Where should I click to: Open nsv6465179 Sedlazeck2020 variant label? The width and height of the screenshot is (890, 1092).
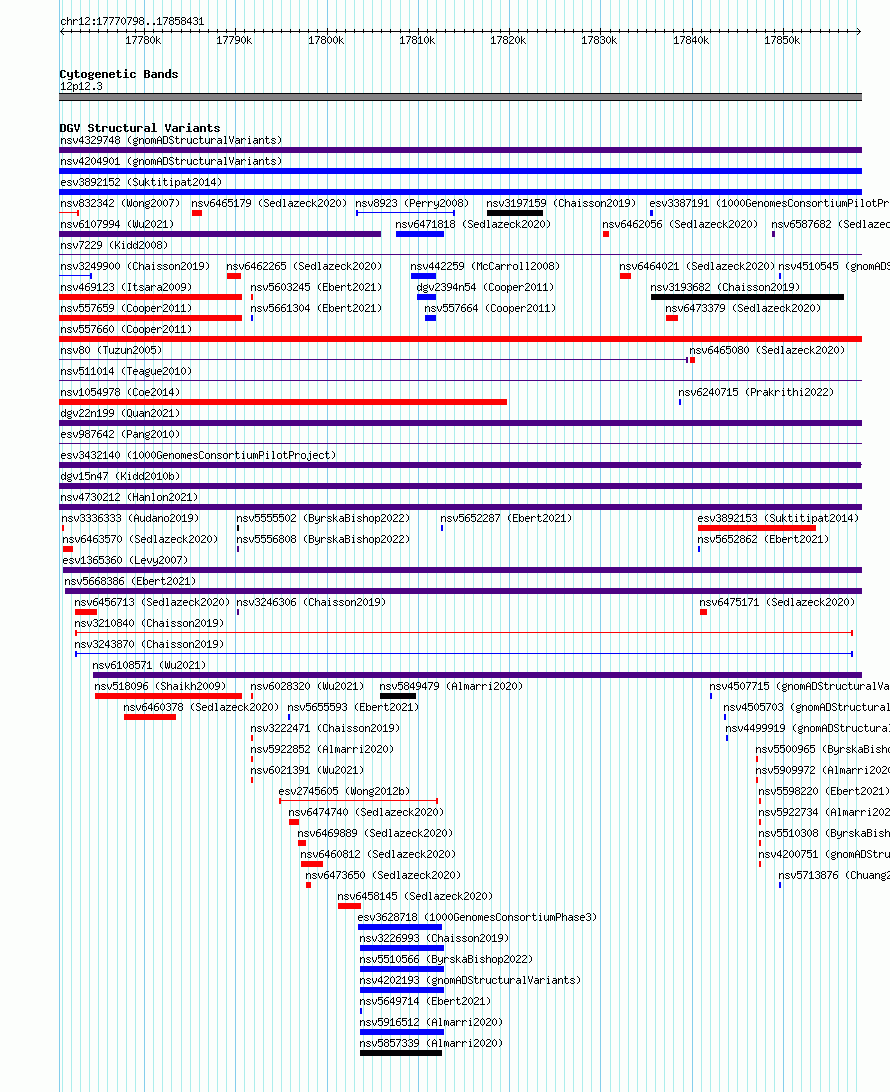point(269,203)
